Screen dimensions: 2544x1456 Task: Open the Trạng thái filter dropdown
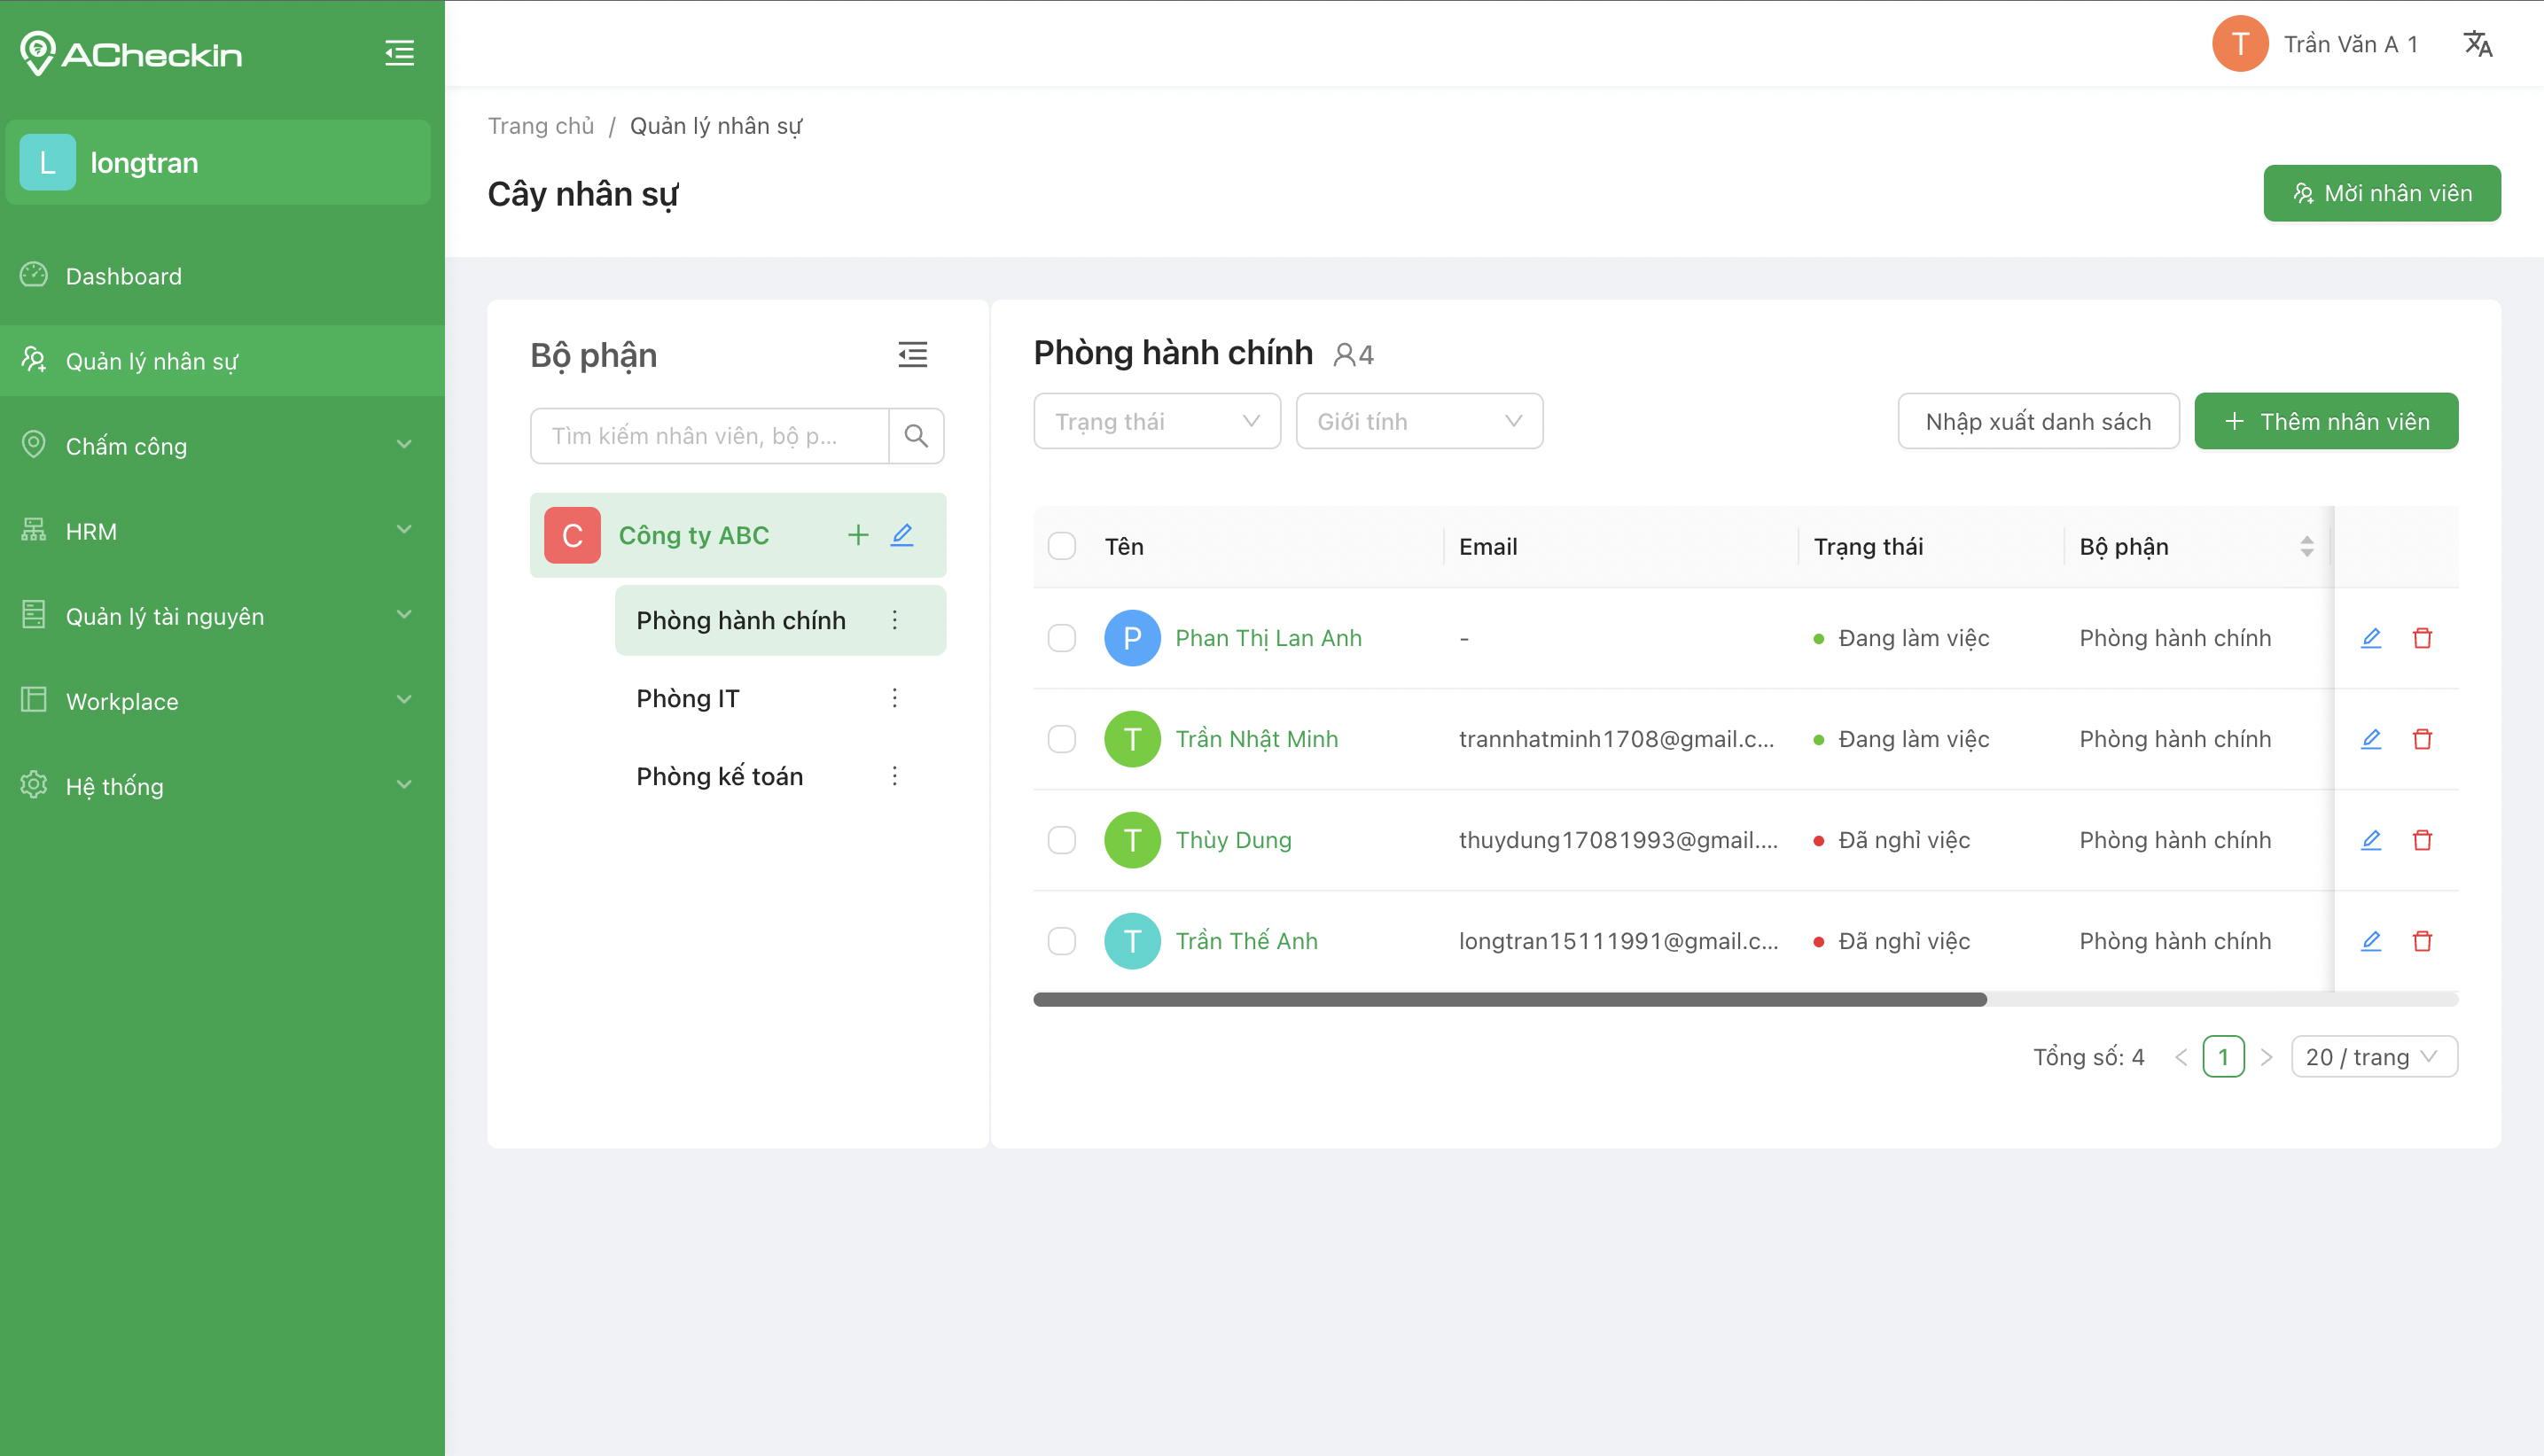[x=1156, y=421]
